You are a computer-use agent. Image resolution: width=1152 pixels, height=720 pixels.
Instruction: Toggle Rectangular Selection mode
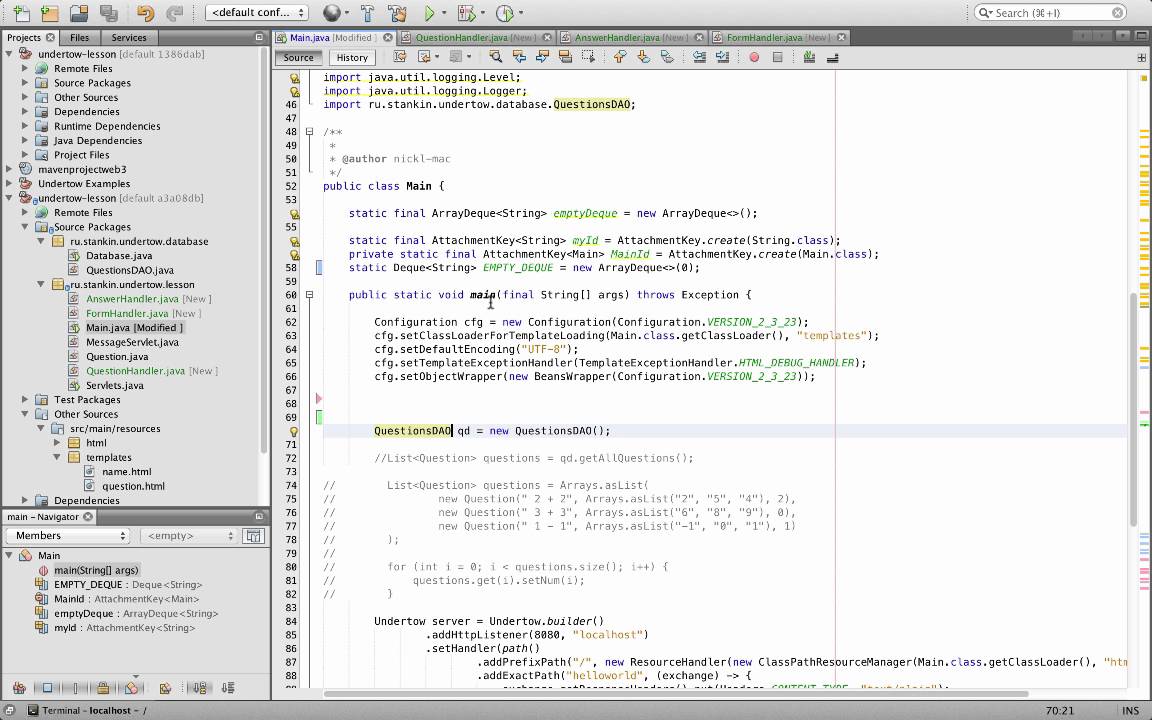click(x=588, y=57)
